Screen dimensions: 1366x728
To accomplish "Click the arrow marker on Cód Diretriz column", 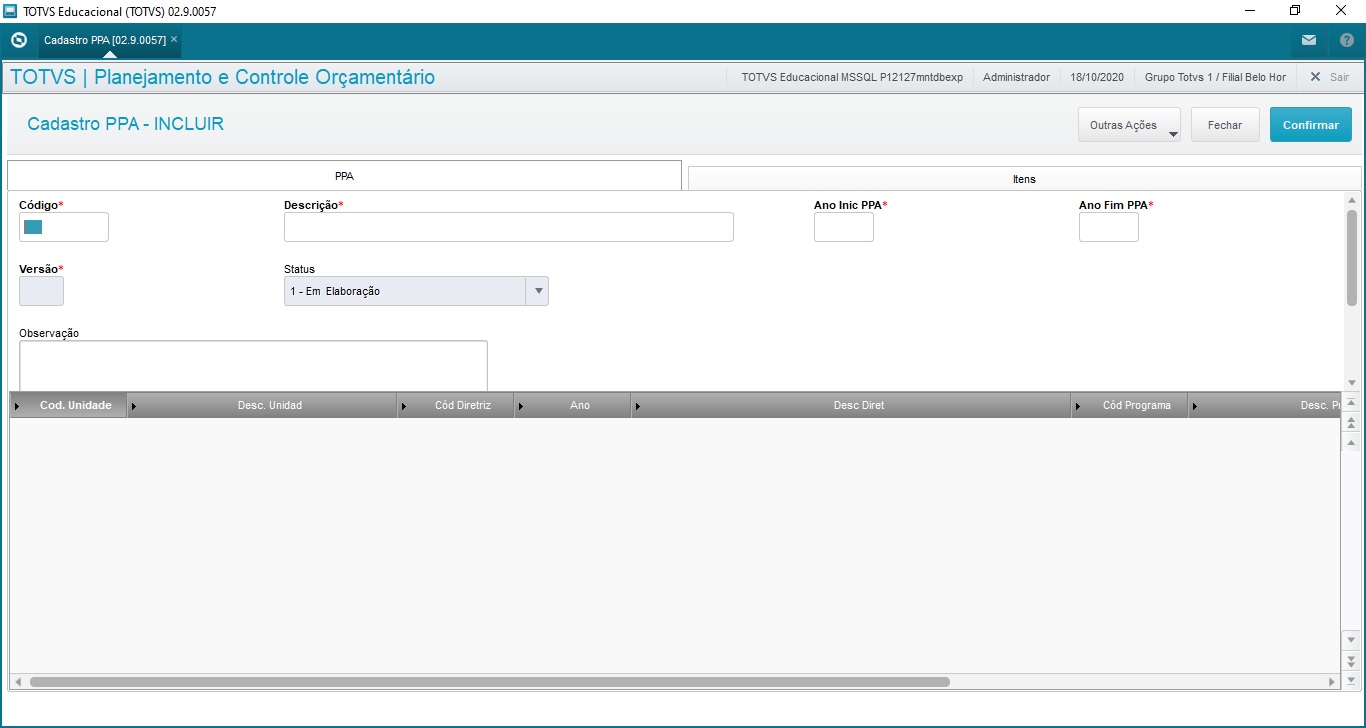I will [404, 406].
